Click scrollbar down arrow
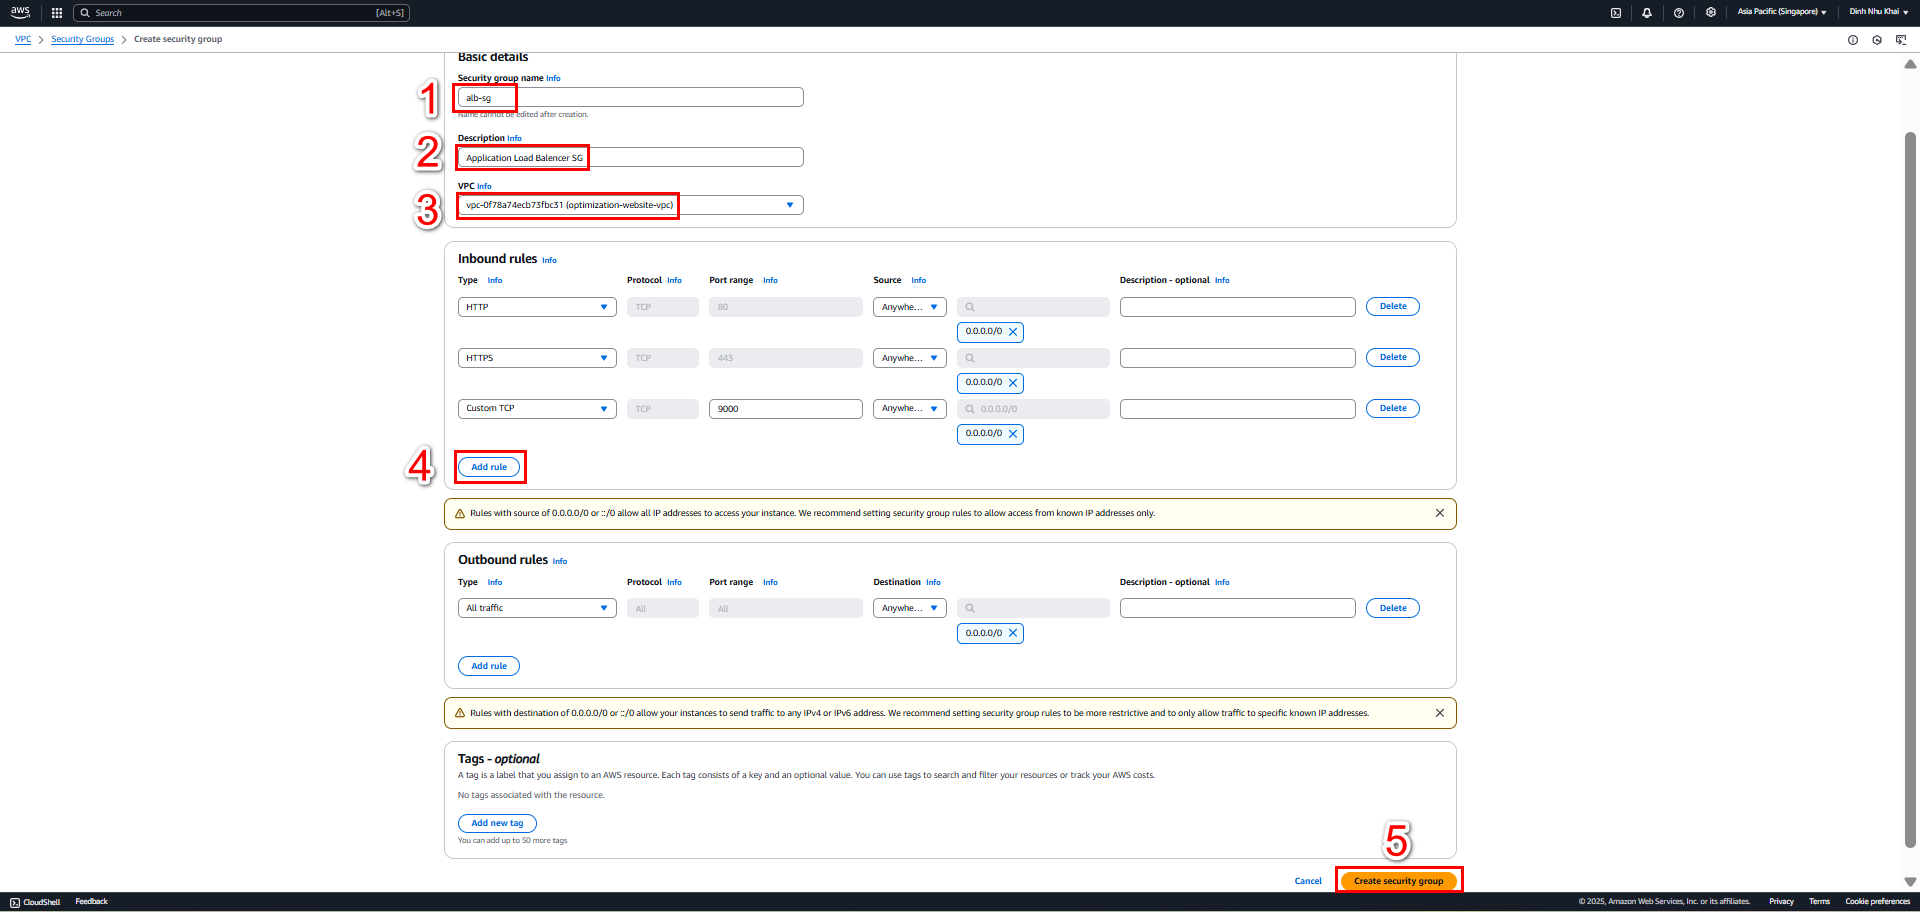The image size is (1920, 912). 1910,882
